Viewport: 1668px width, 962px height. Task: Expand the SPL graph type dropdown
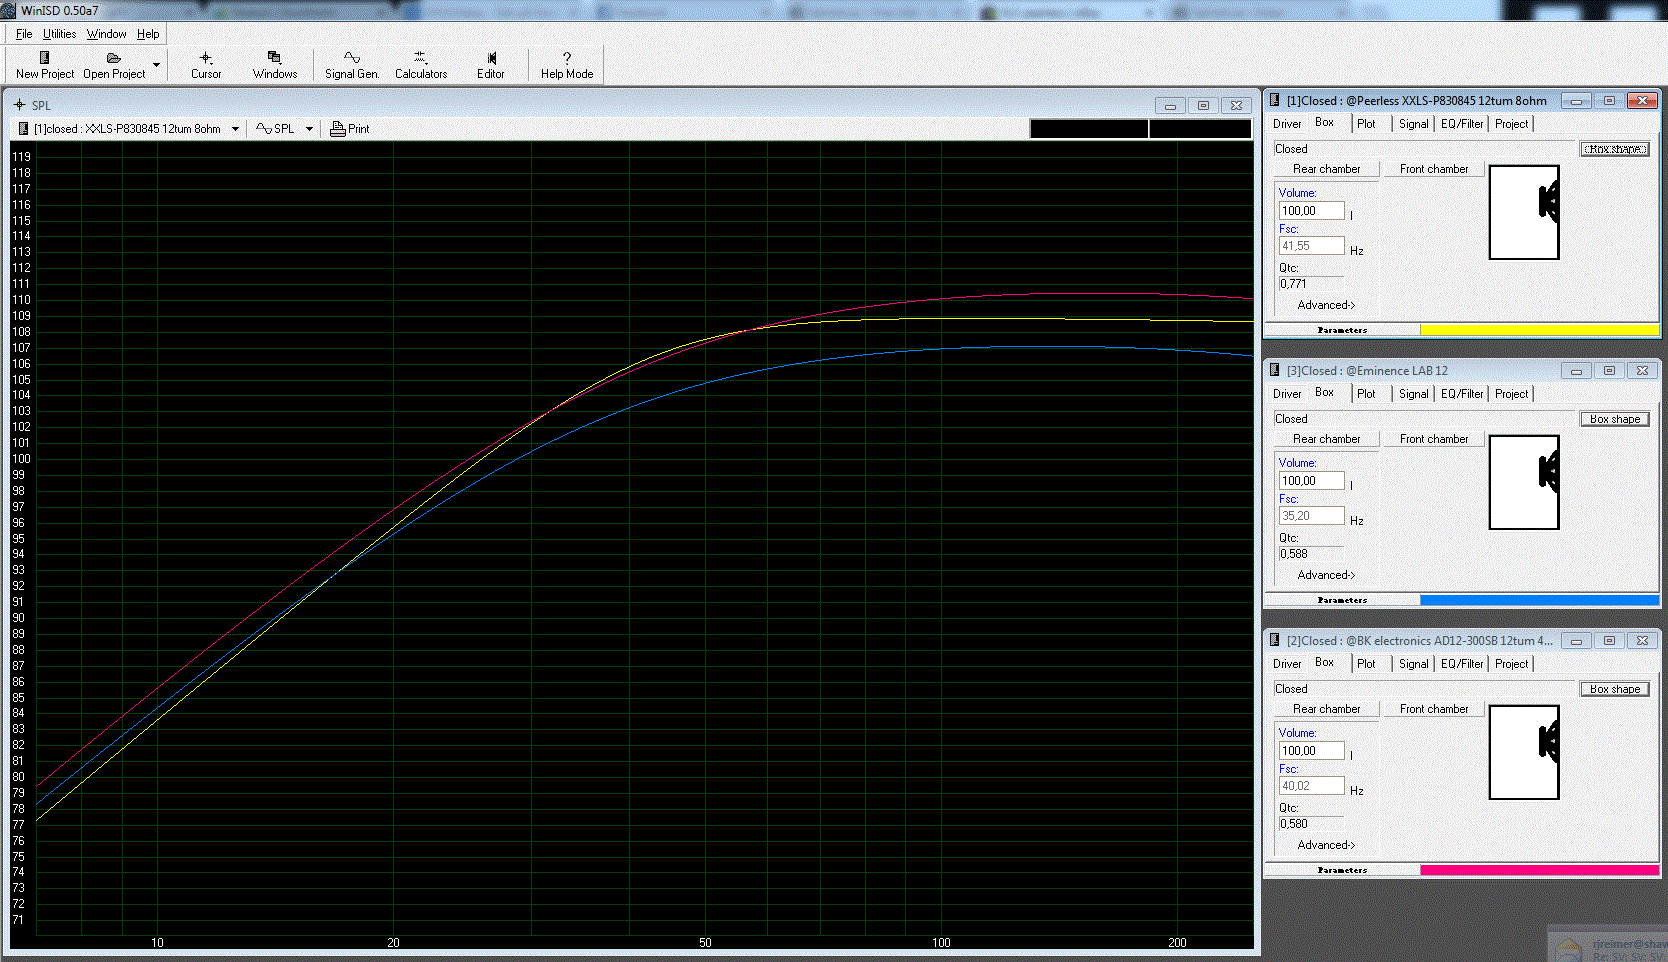click(309, 129)
